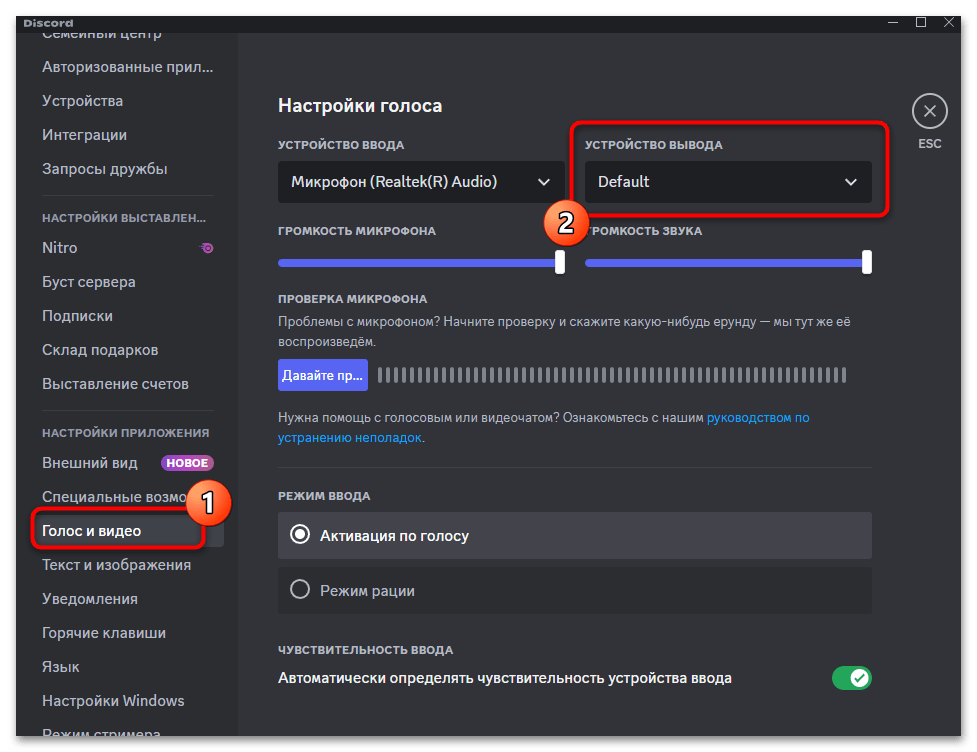The image size is (977, 752).
Task: Open Запросы дружбы settings section
Action: 105,169
